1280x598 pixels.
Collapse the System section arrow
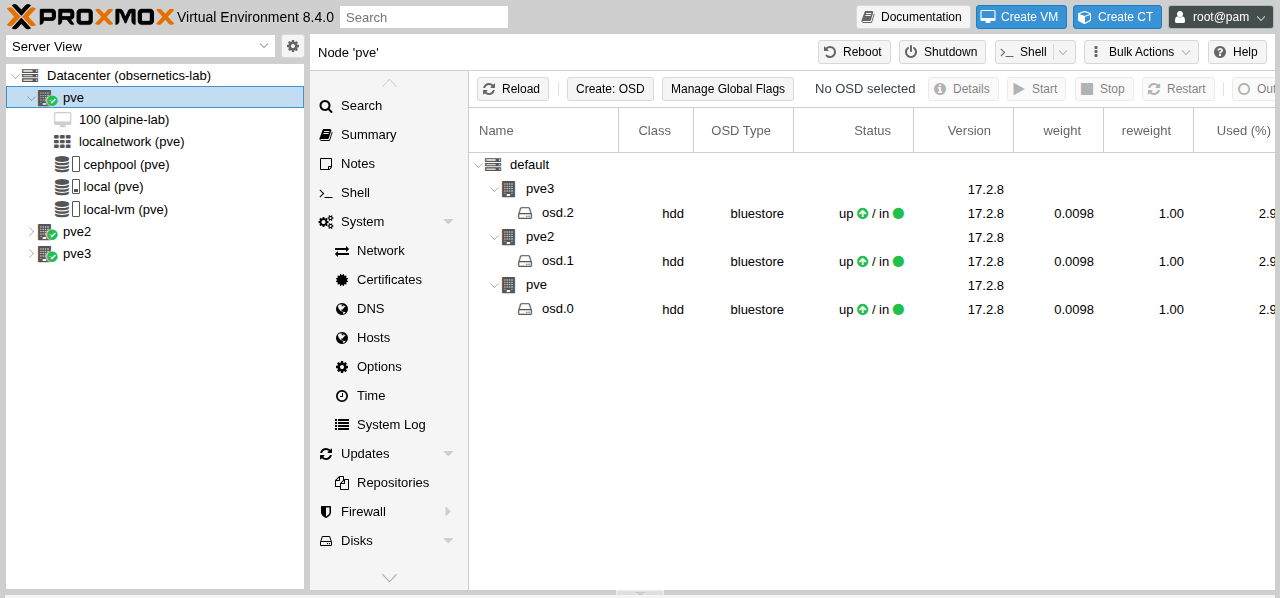coord(449,222)
